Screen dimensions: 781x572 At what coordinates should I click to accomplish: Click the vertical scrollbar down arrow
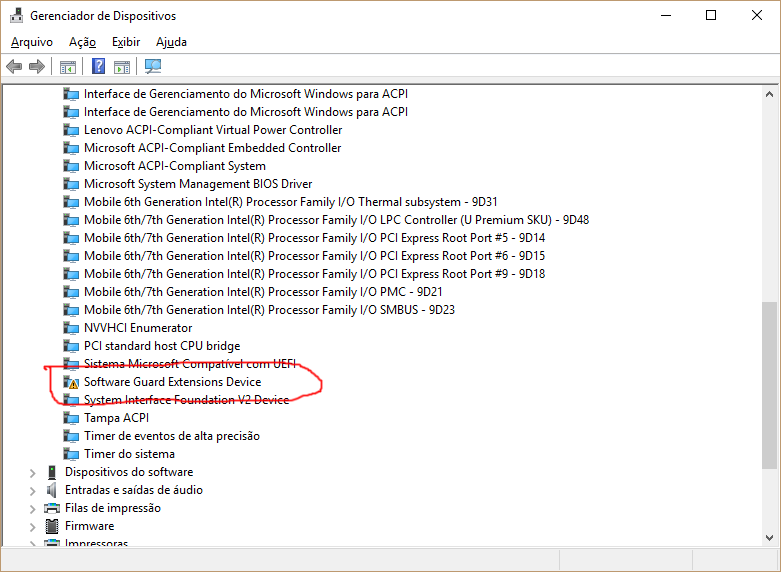770,538
